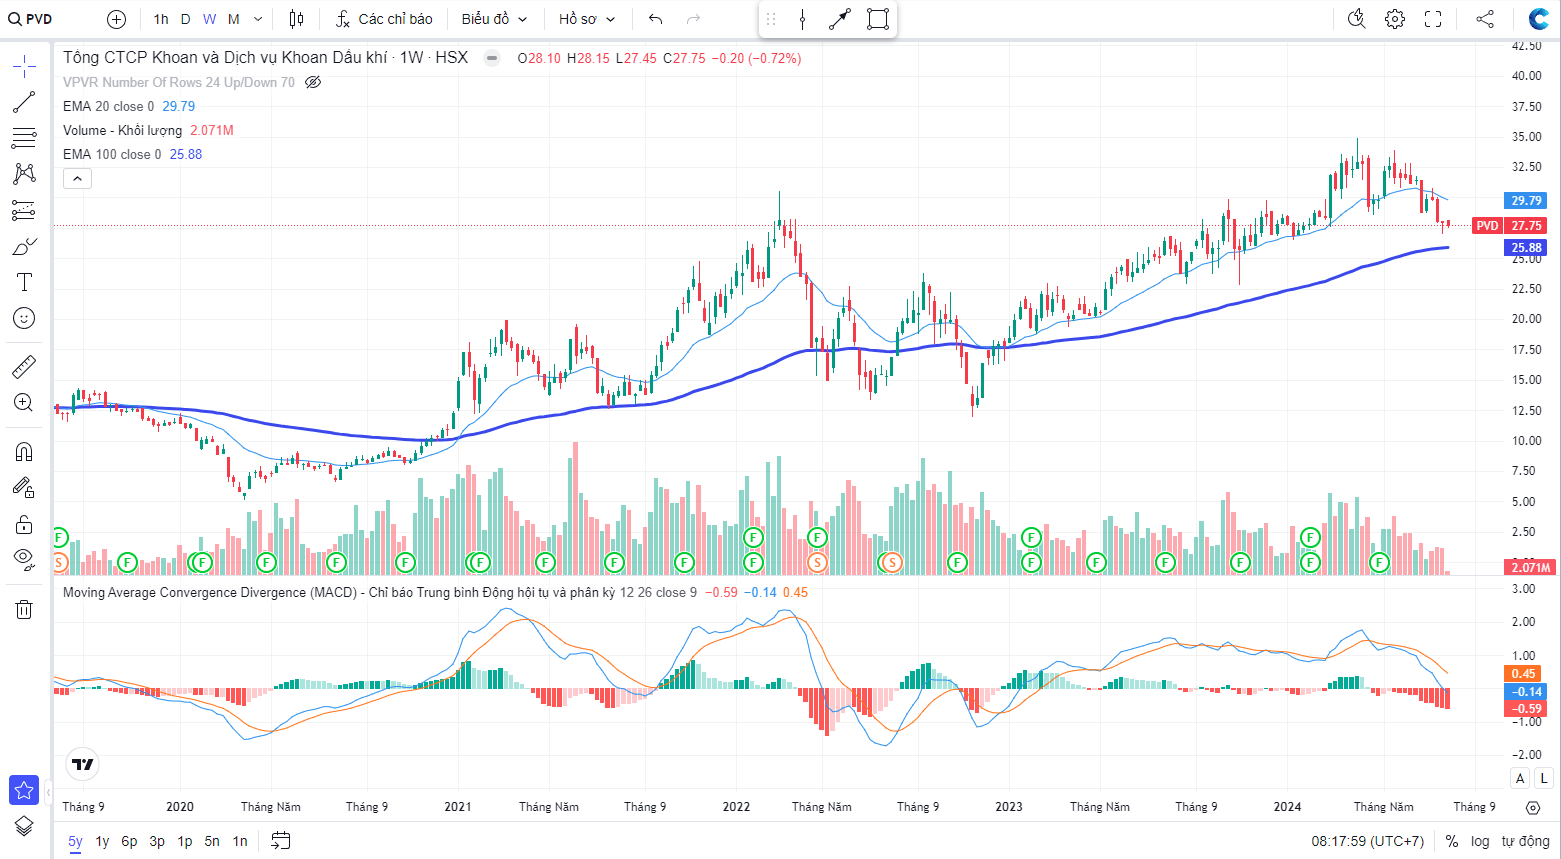Click the blue C brand logo
This screenshot has height=859, width=1561.
(x=1539, y=19)
